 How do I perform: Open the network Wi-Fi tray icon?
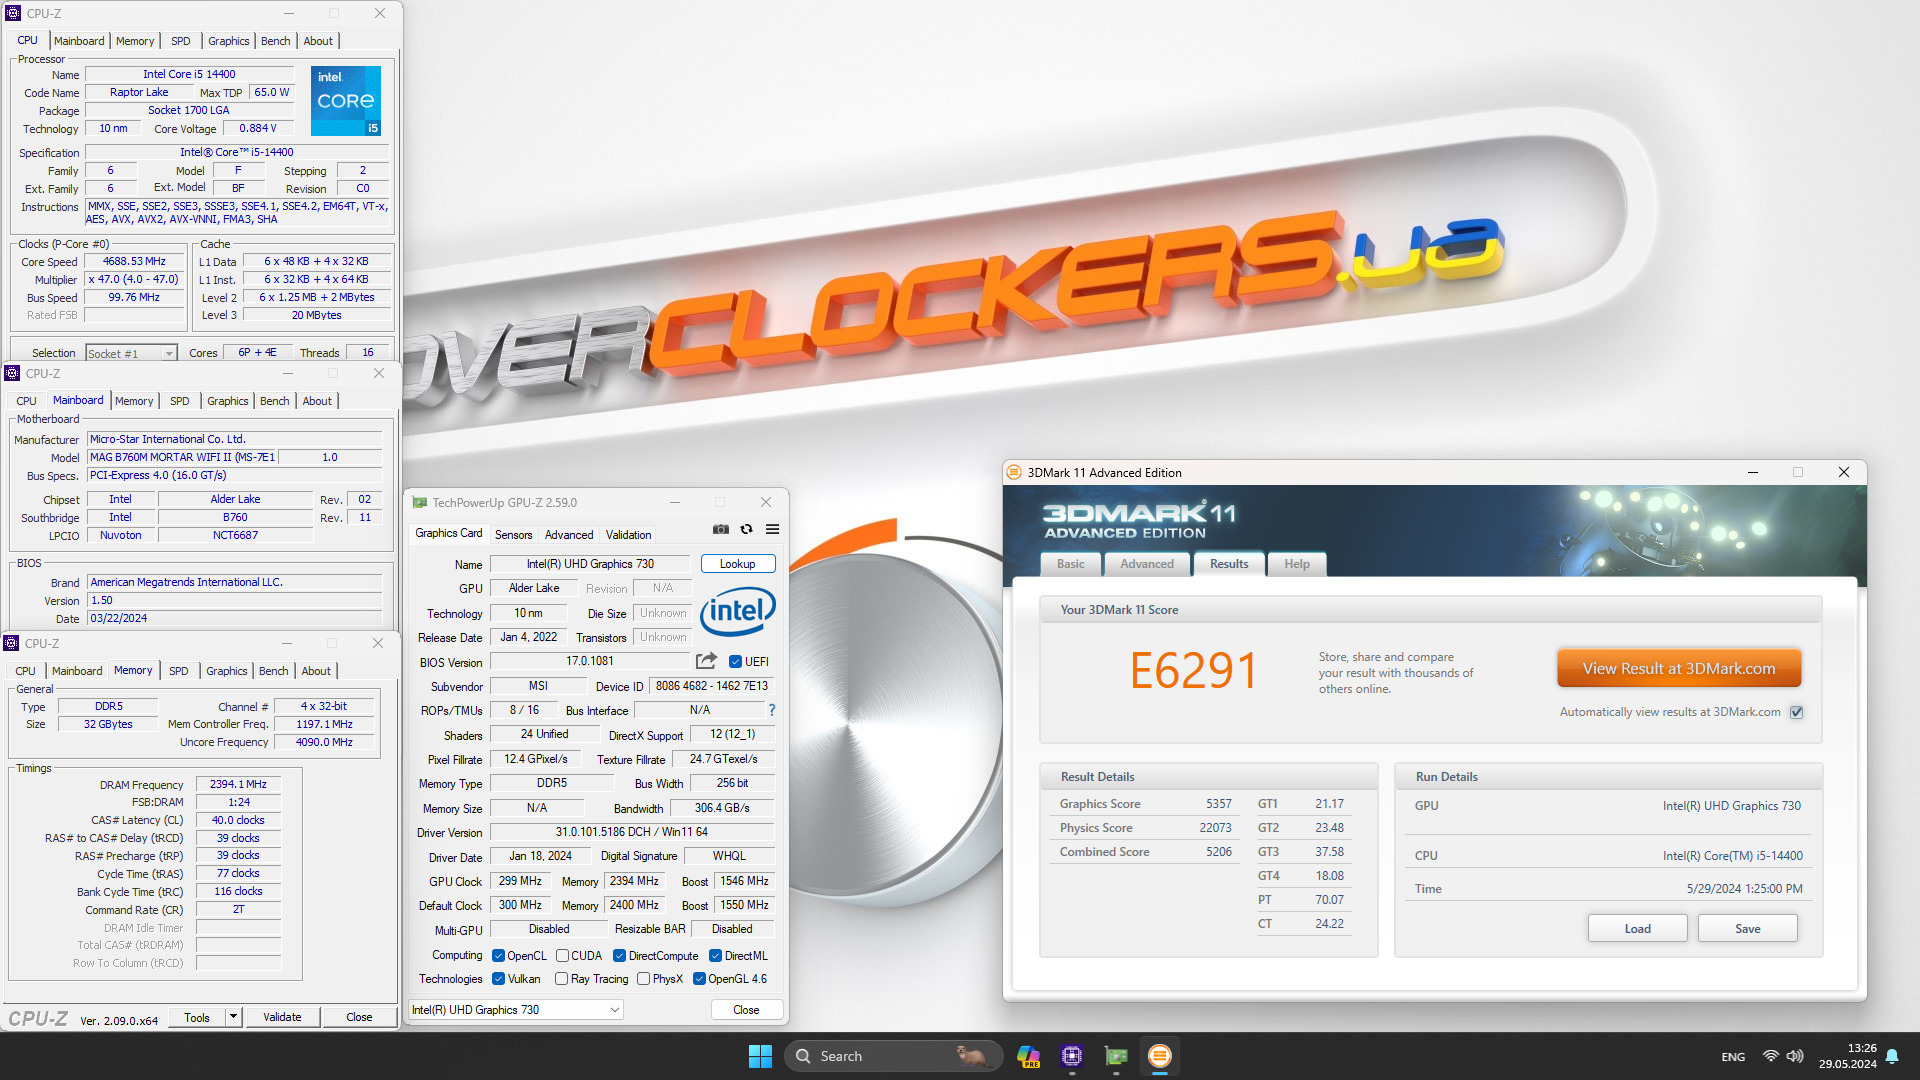pos(1770,1056)
